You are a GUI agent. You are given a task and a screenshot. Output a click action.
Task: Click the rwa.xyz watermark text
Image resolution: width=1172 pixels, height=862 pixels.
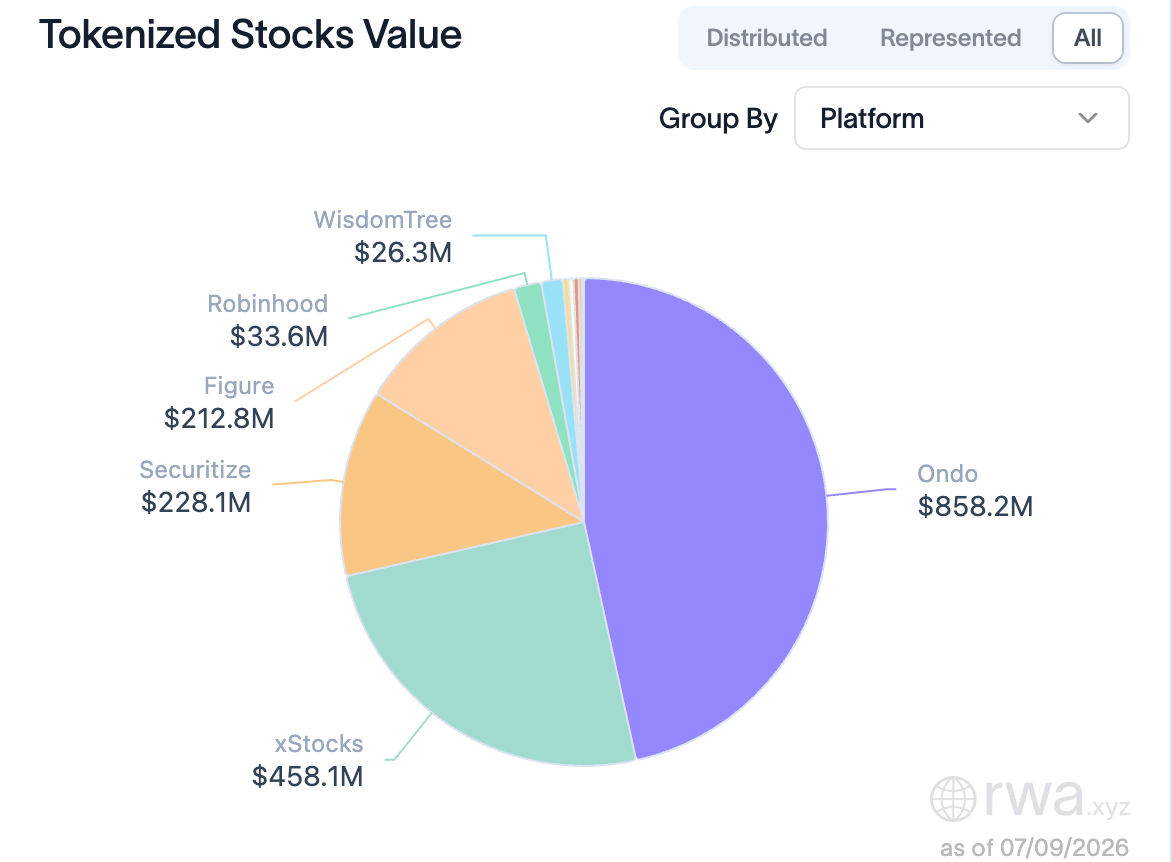(1057, 798)
